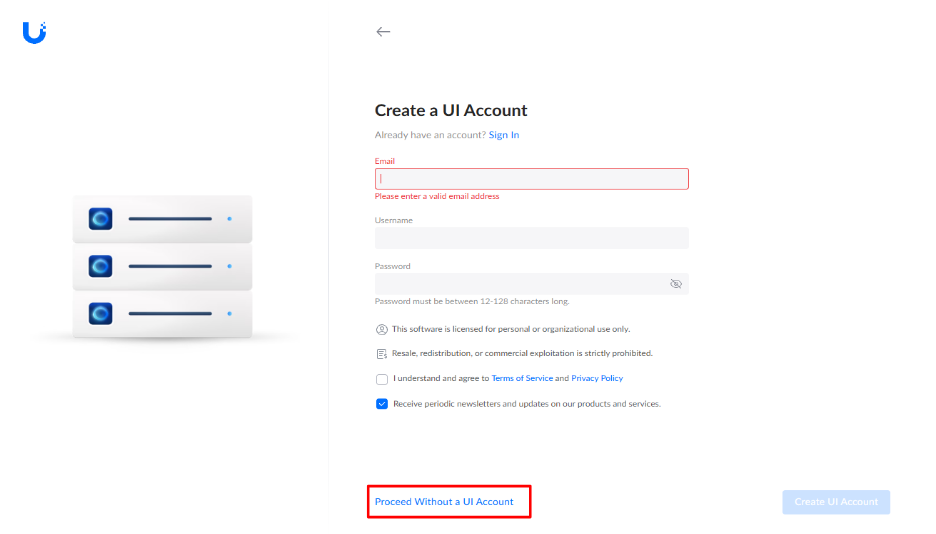This screenshot has width=936, height=534.
Task: Uncheck the periodic newsletters checkbox
Action: point(381,404)
